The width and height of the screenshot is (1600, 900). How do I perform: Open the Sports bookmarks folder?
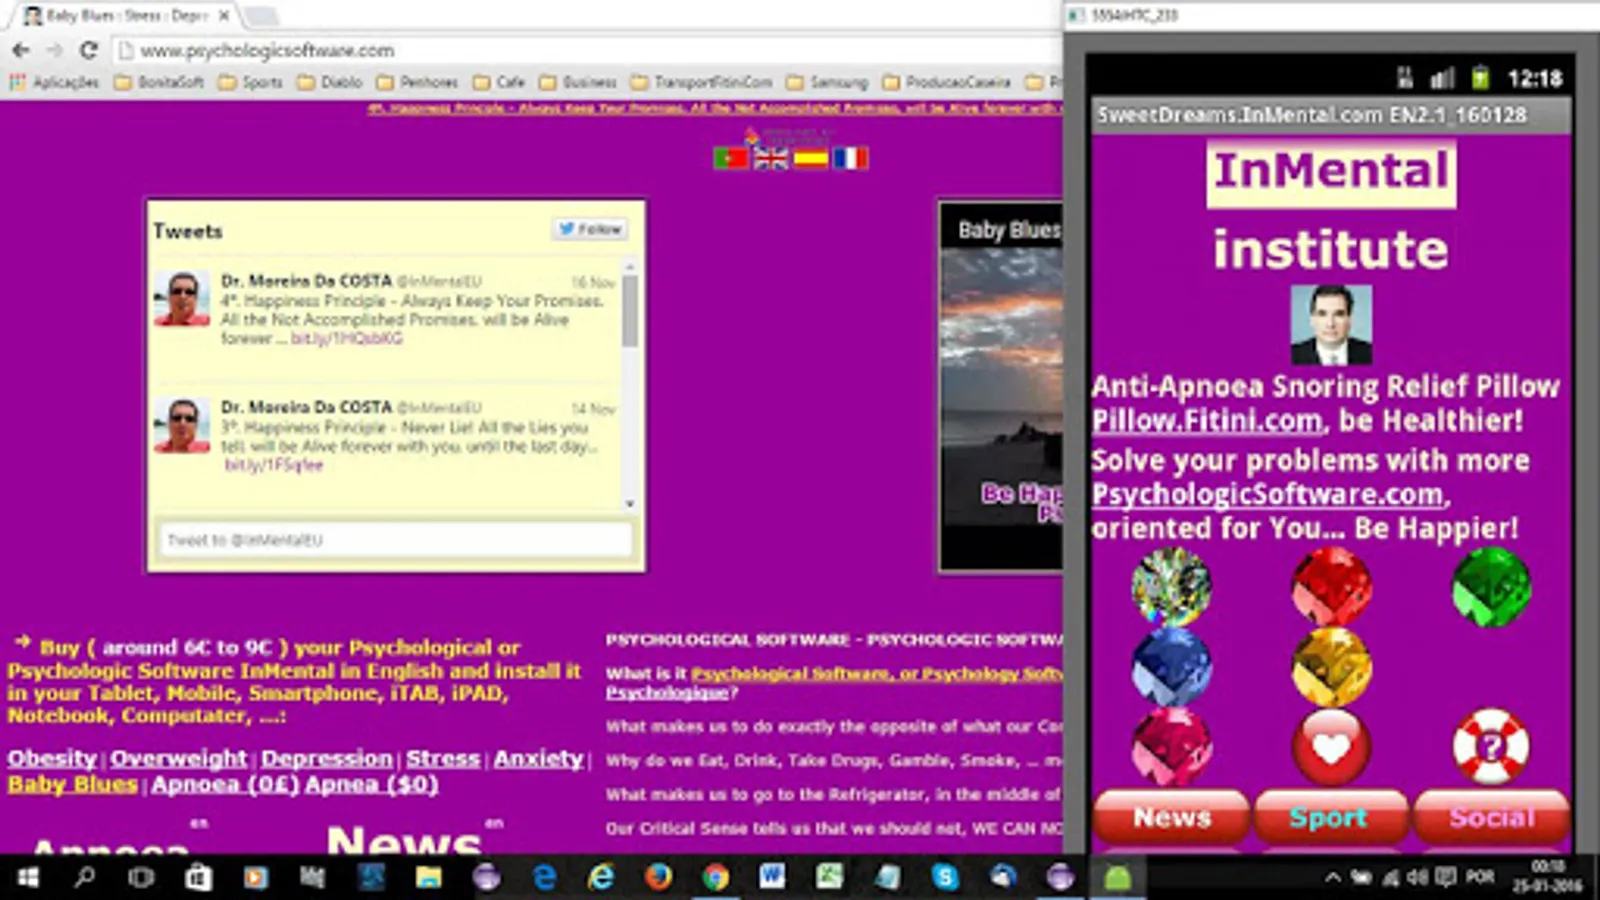(250, 82)
